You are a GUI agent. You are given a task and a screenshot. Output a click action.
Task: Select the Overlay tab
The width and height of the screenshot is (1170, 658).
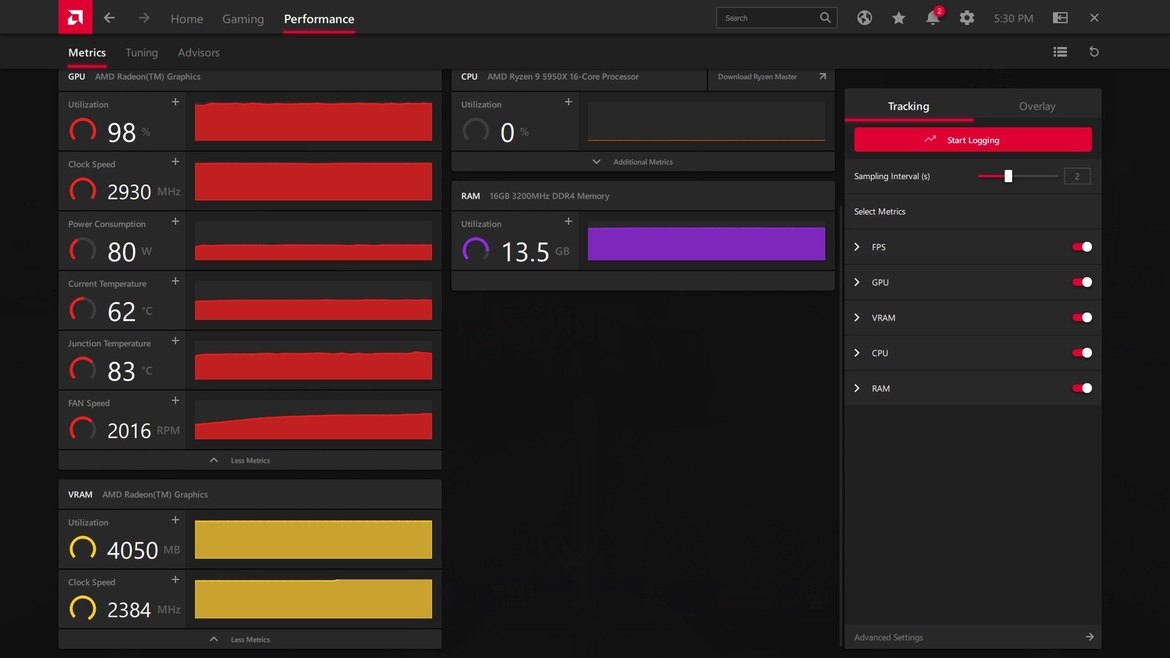[1037, 106]
